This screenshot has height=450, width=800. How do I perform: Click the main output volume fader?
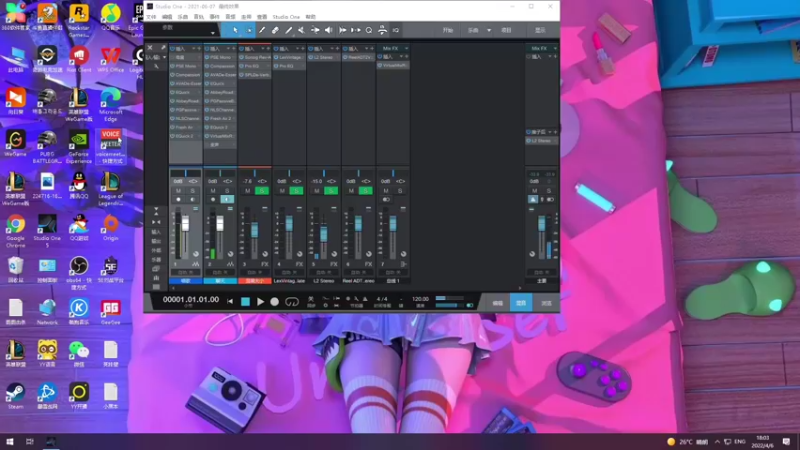pyautogui.click(x=541, y=223)
